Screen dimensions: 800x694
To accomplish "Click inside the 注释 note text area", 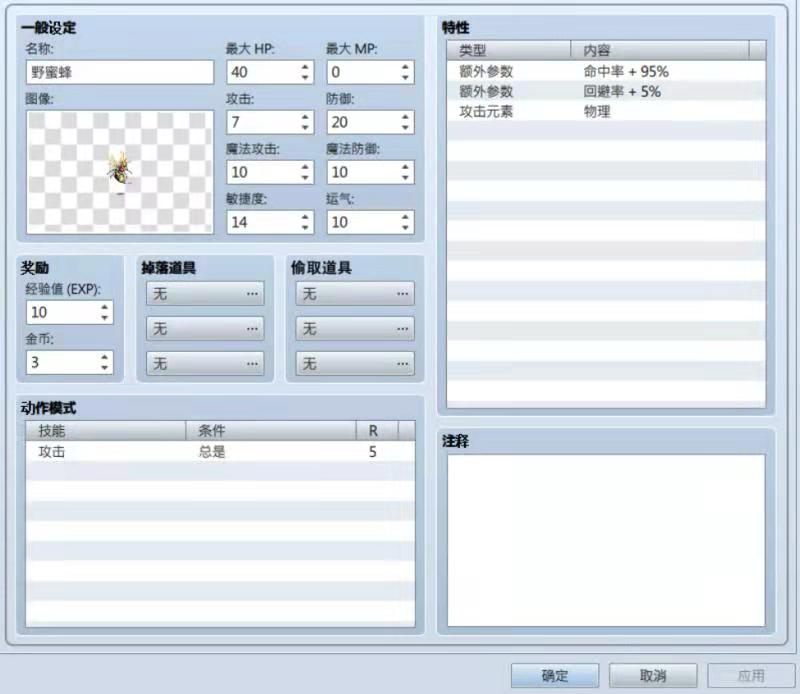I will click(x=606, y=540).
